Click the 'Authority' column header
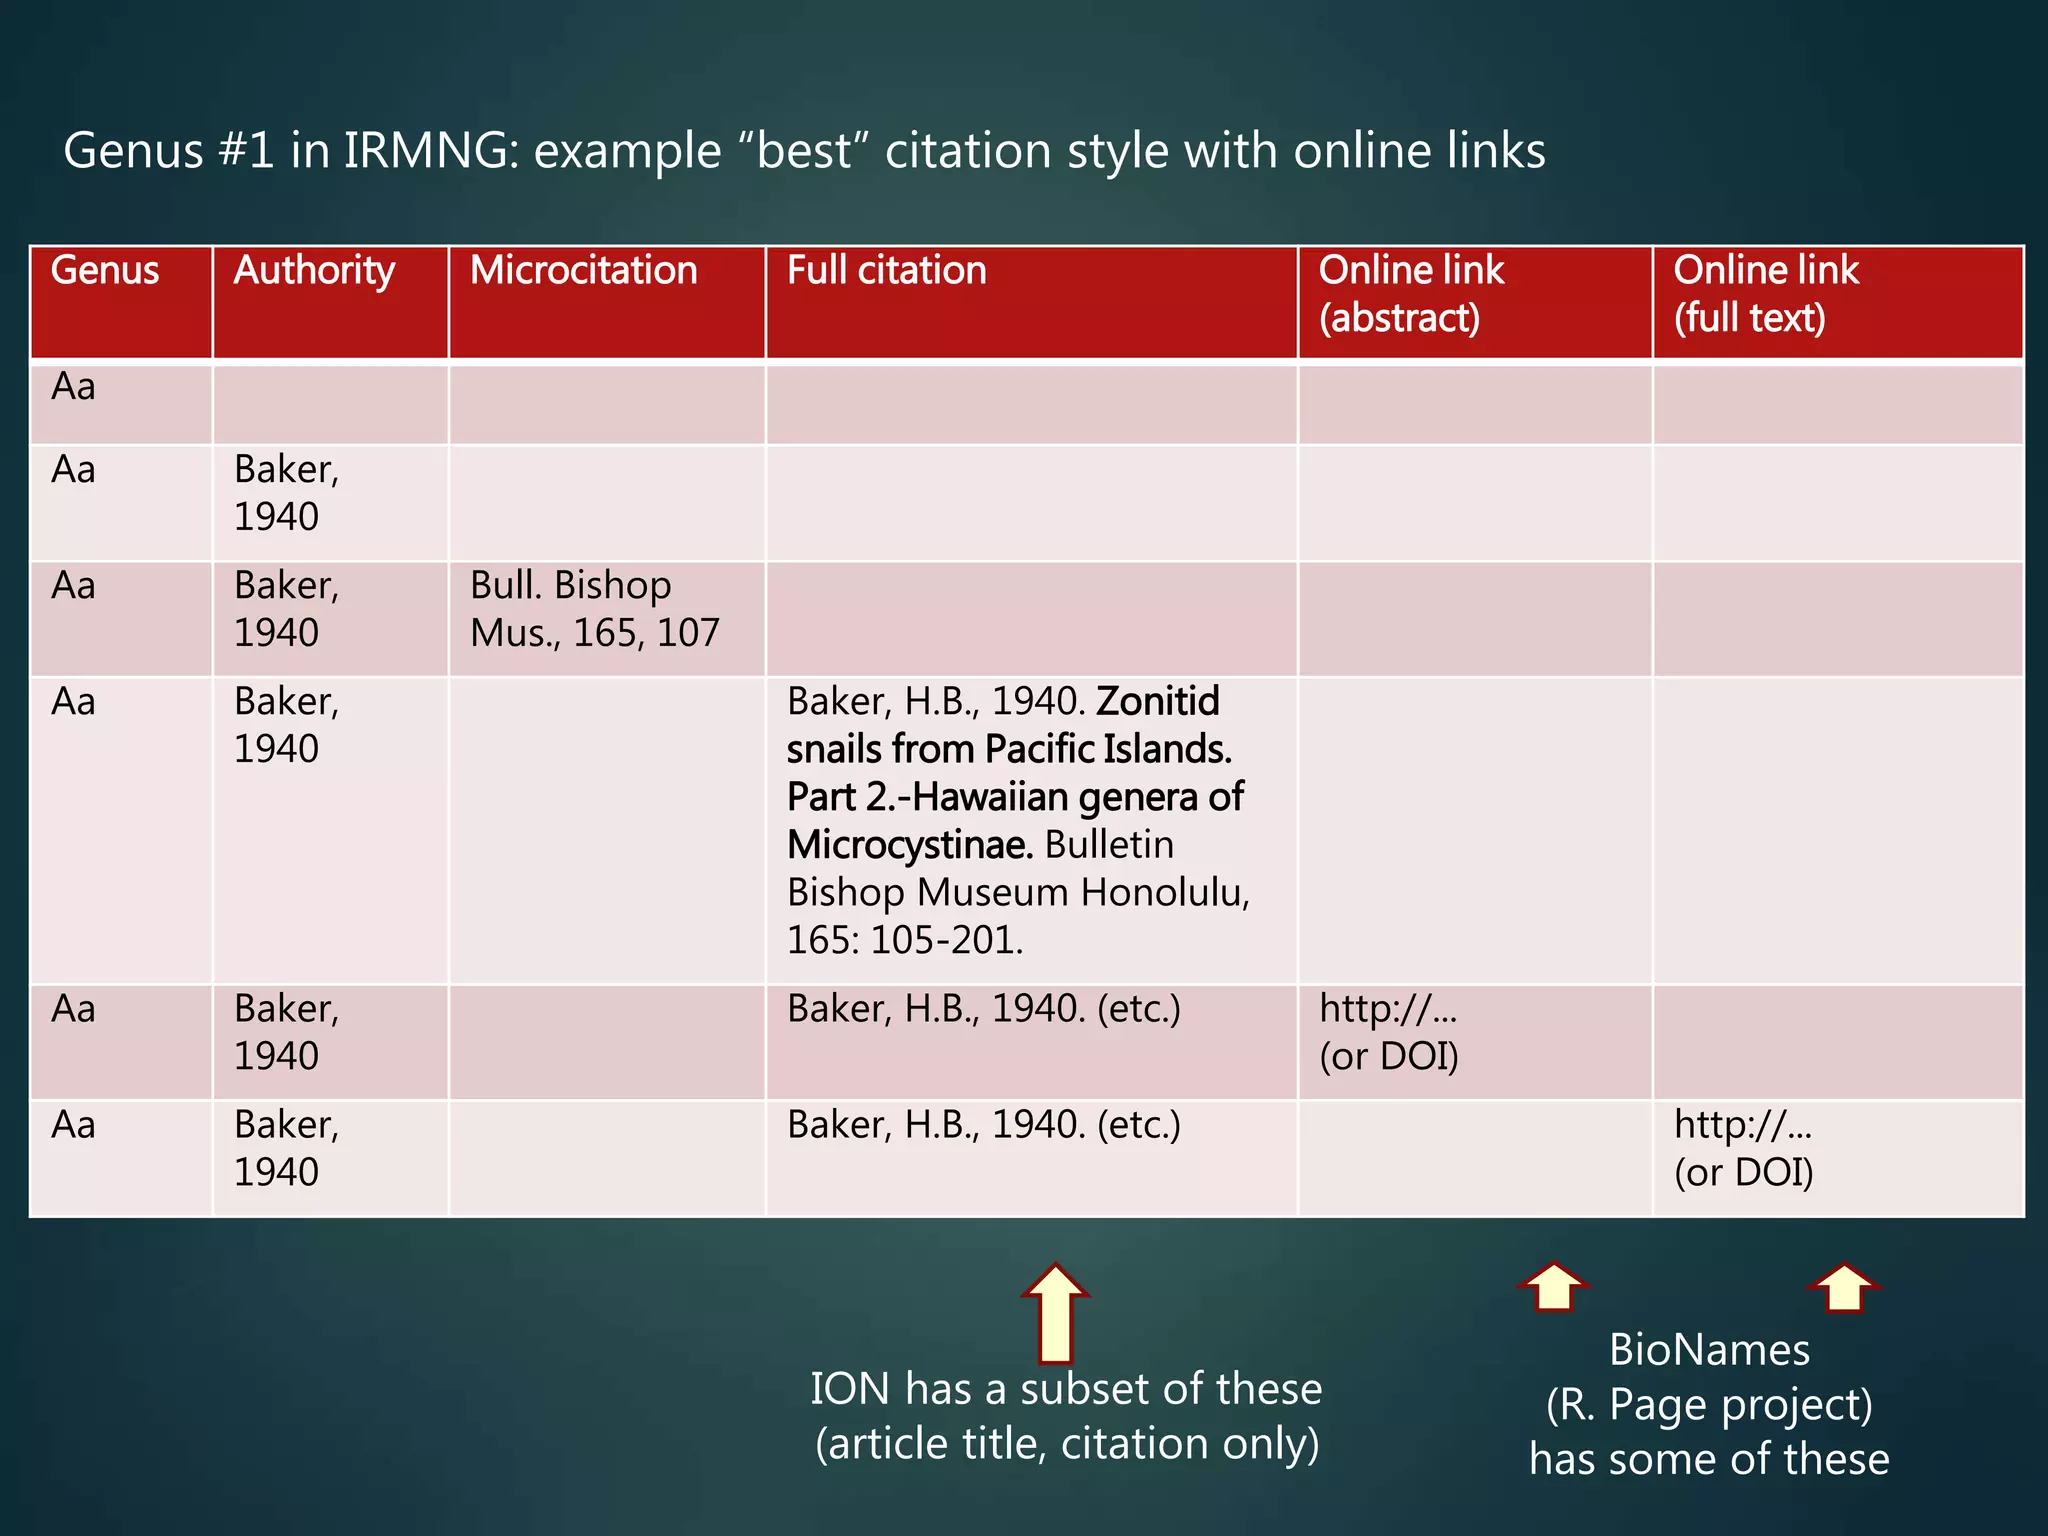2048x1536 pixels. point(331,302)
